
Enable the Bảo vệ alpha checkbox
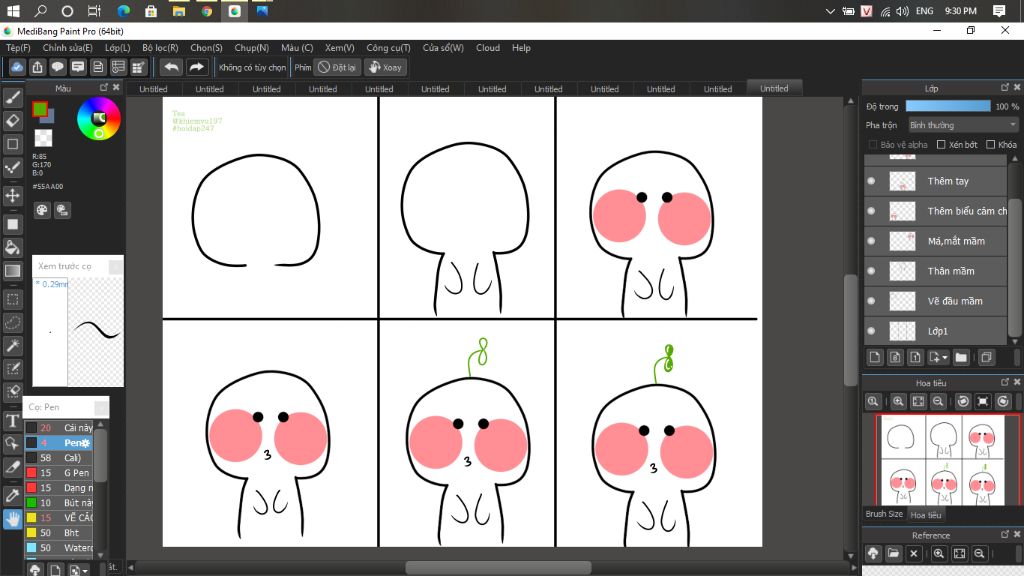point(872,144)
